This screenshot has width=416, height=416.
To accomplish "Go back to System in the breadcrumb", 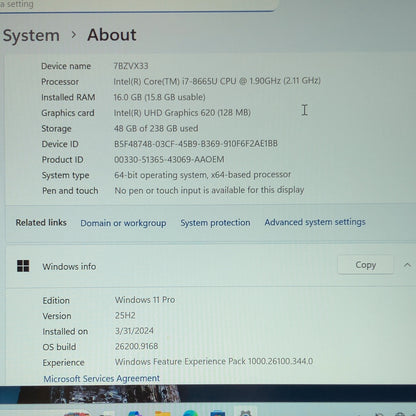I will [x=31, y=35].
